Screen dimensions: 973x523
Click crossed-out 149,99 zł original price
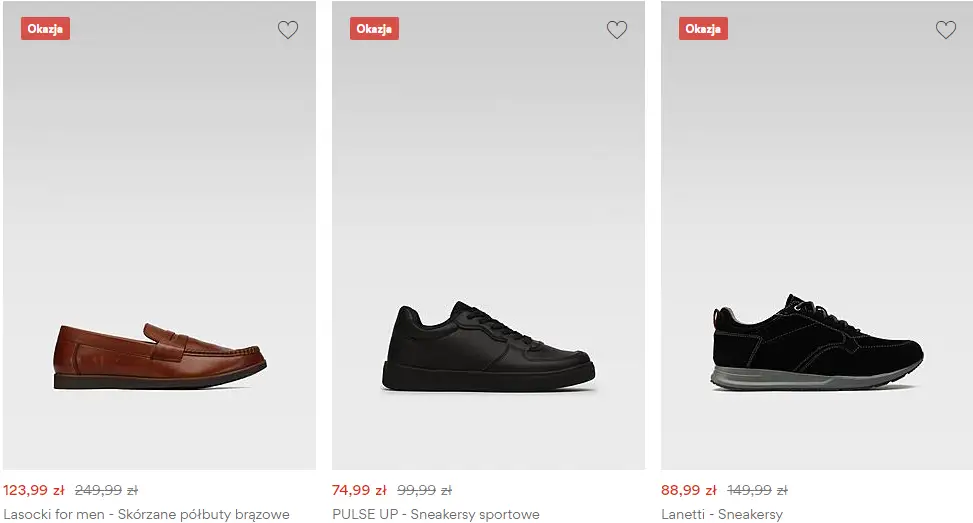tap(757, 491)
